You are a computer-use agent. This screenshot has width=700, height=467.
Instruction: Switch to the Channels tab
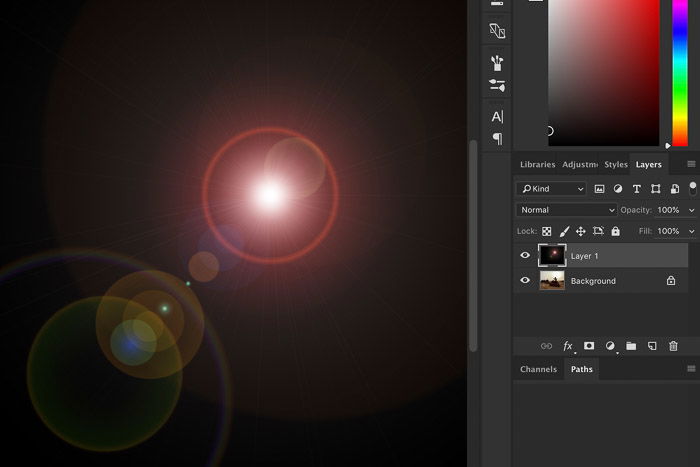click(538, 369)
